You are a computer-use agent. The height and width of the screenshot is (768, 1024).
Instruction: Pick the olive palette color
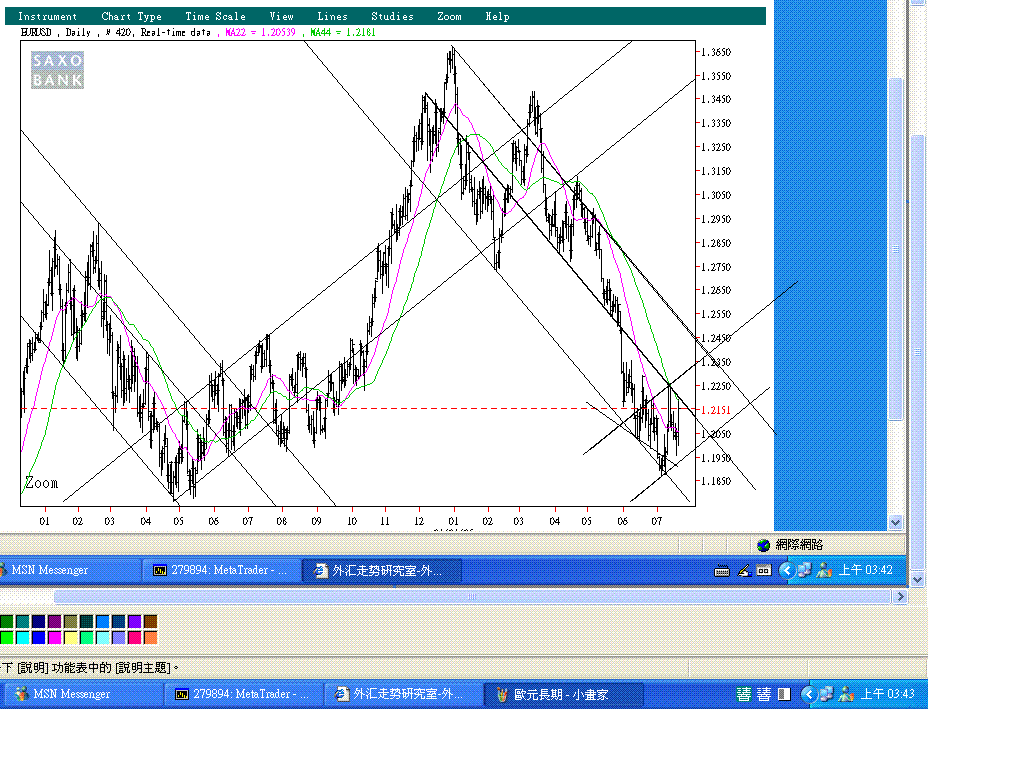pyautogui.click(x=71, y=621)
